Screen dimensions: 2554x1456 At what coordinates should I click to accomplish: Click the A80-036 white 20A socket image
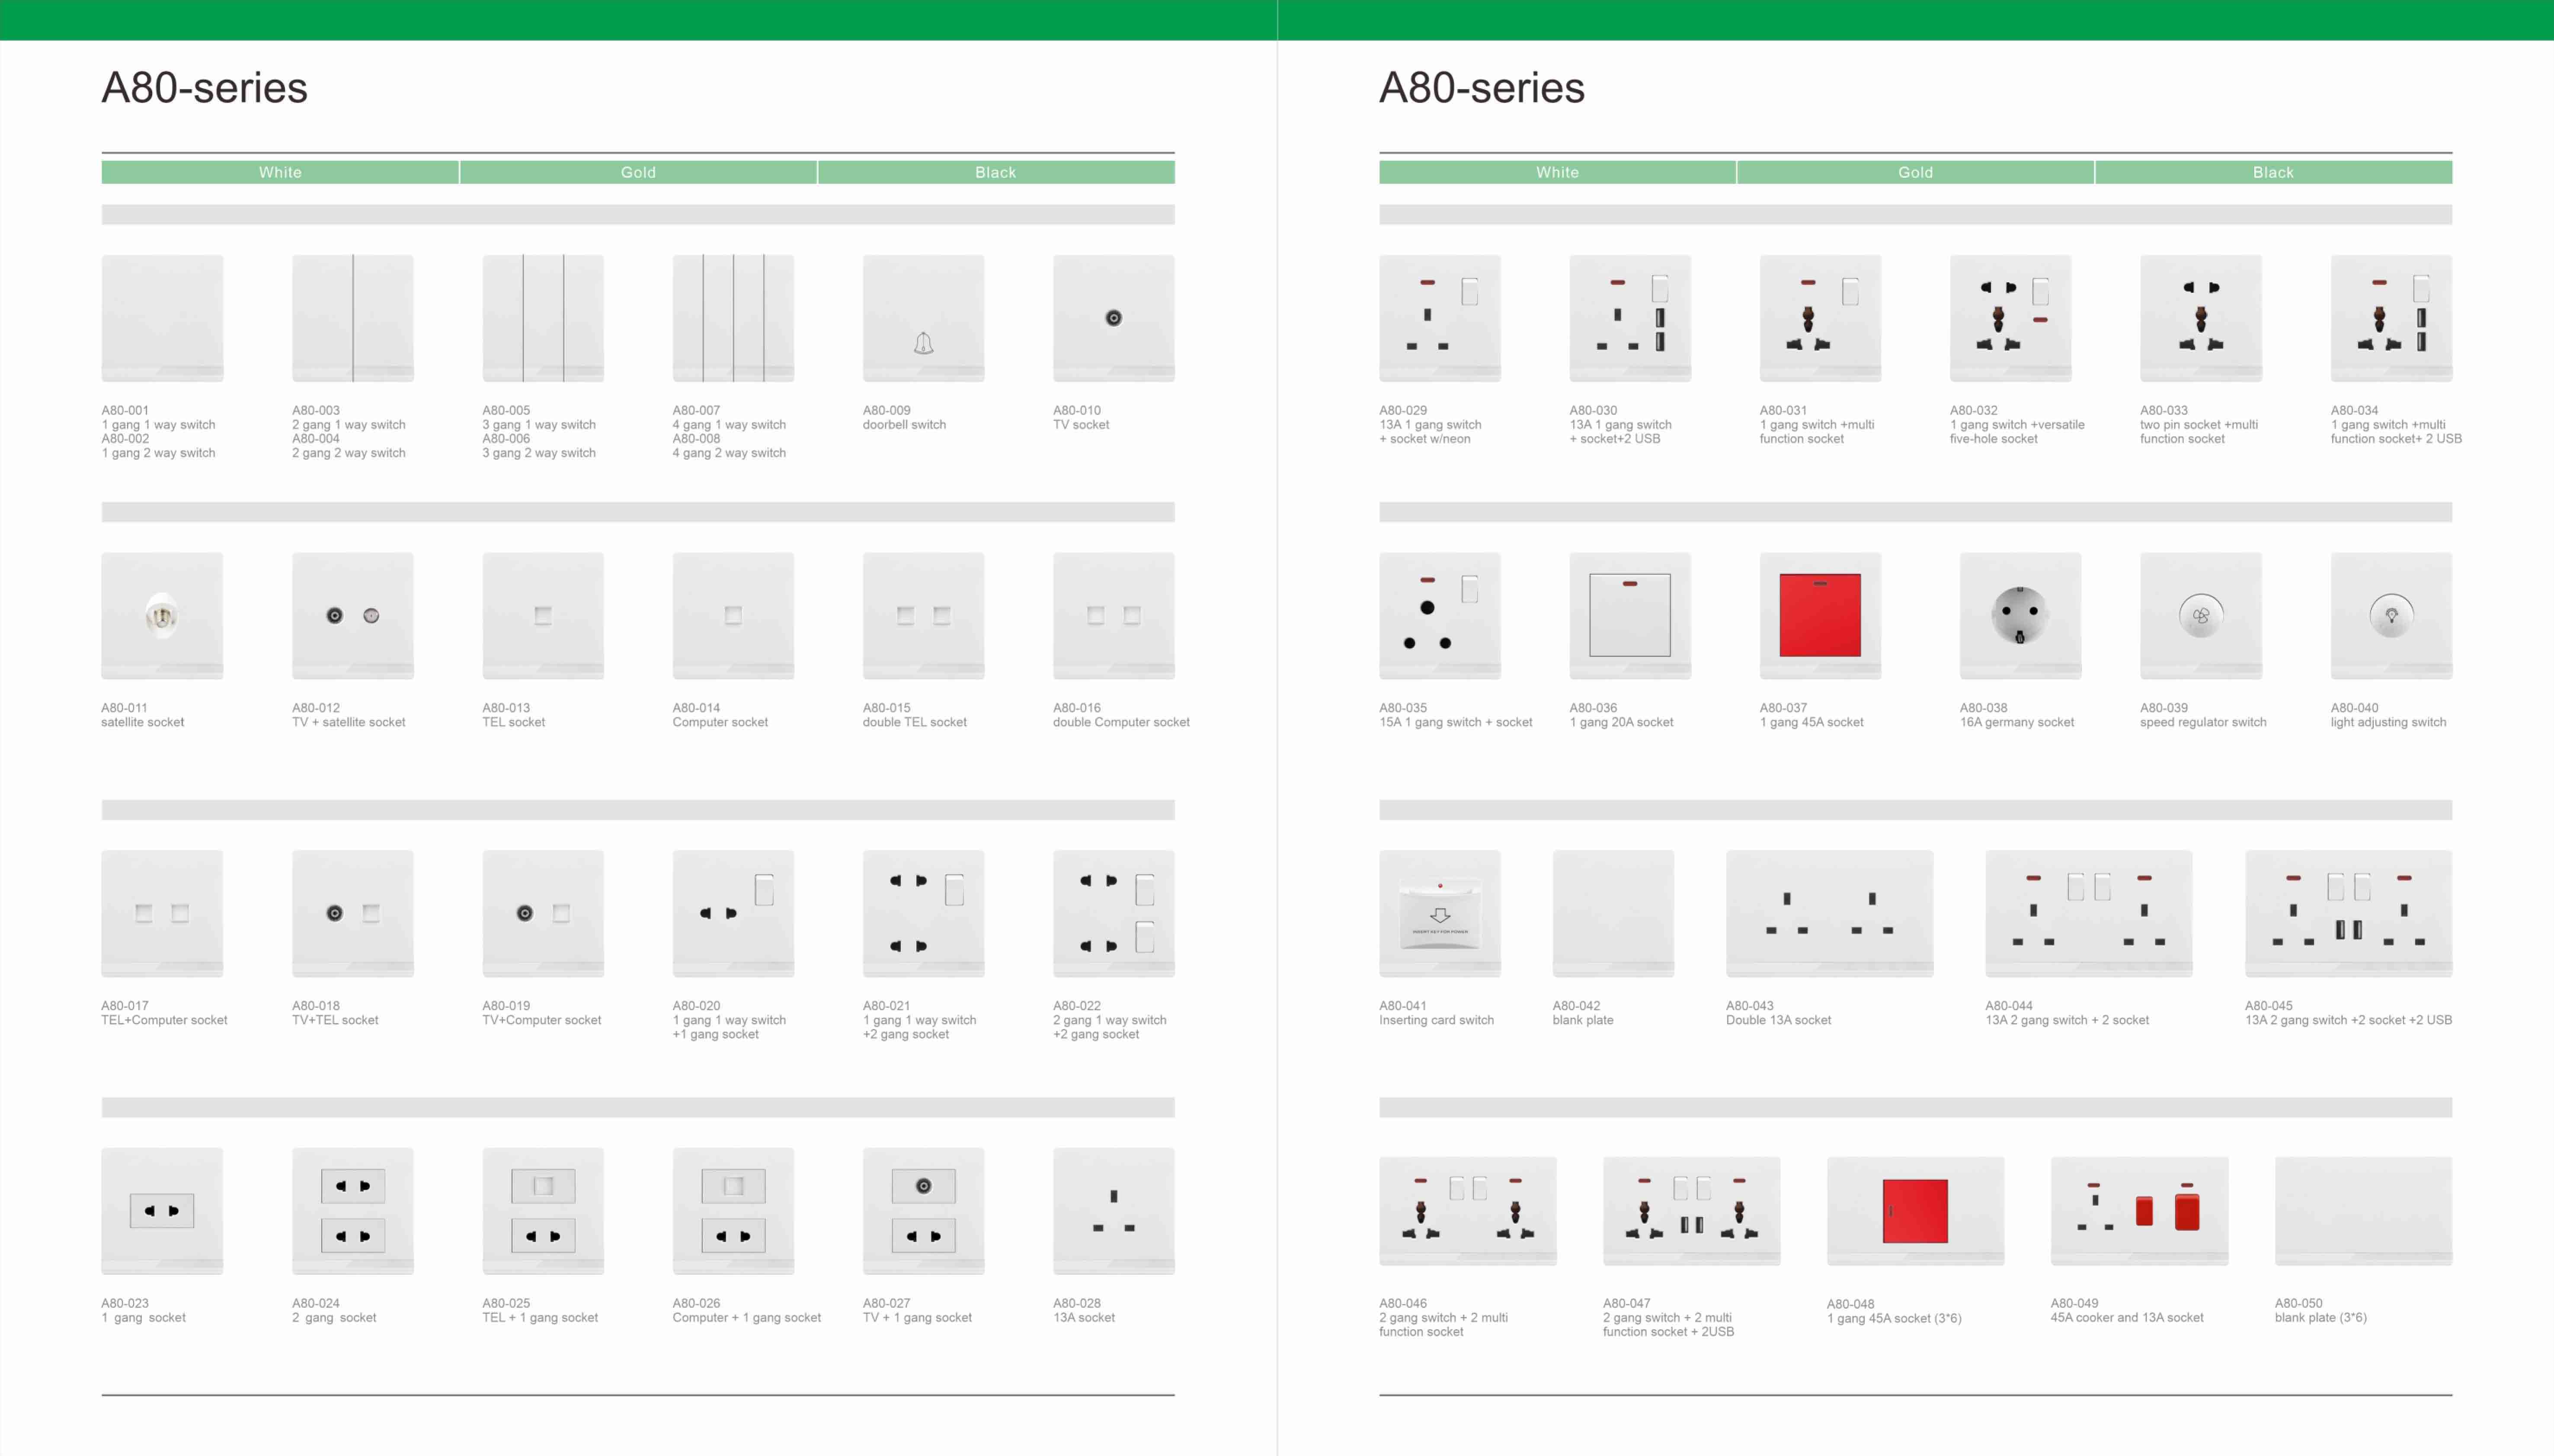tap(1630, 616)
